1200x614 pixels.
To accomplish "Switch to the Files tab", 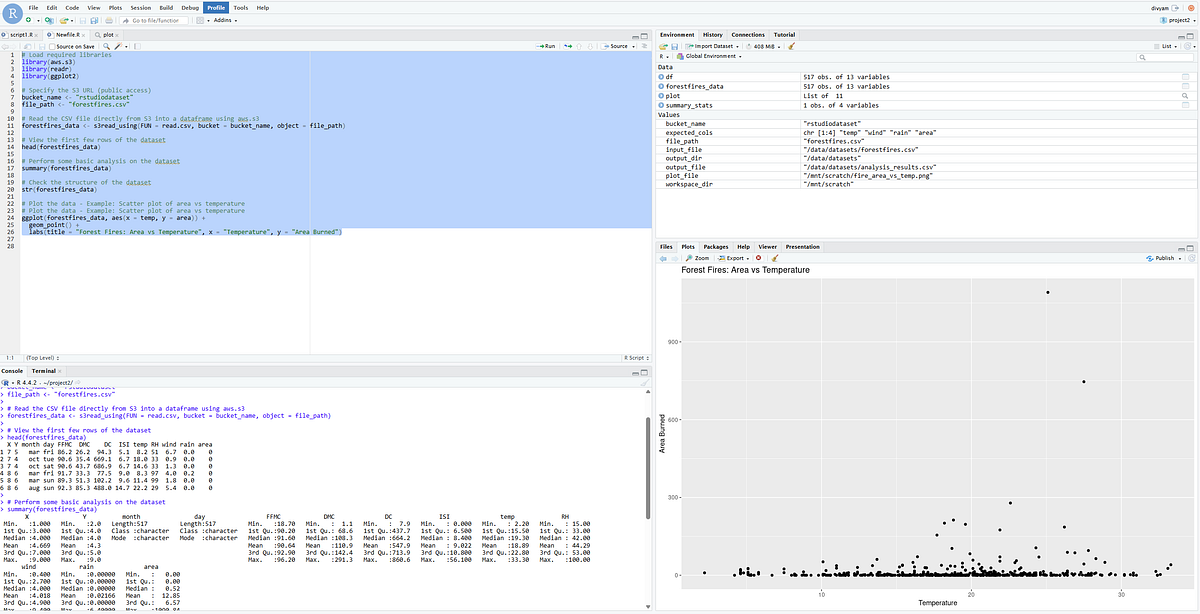I will (666, 246).
